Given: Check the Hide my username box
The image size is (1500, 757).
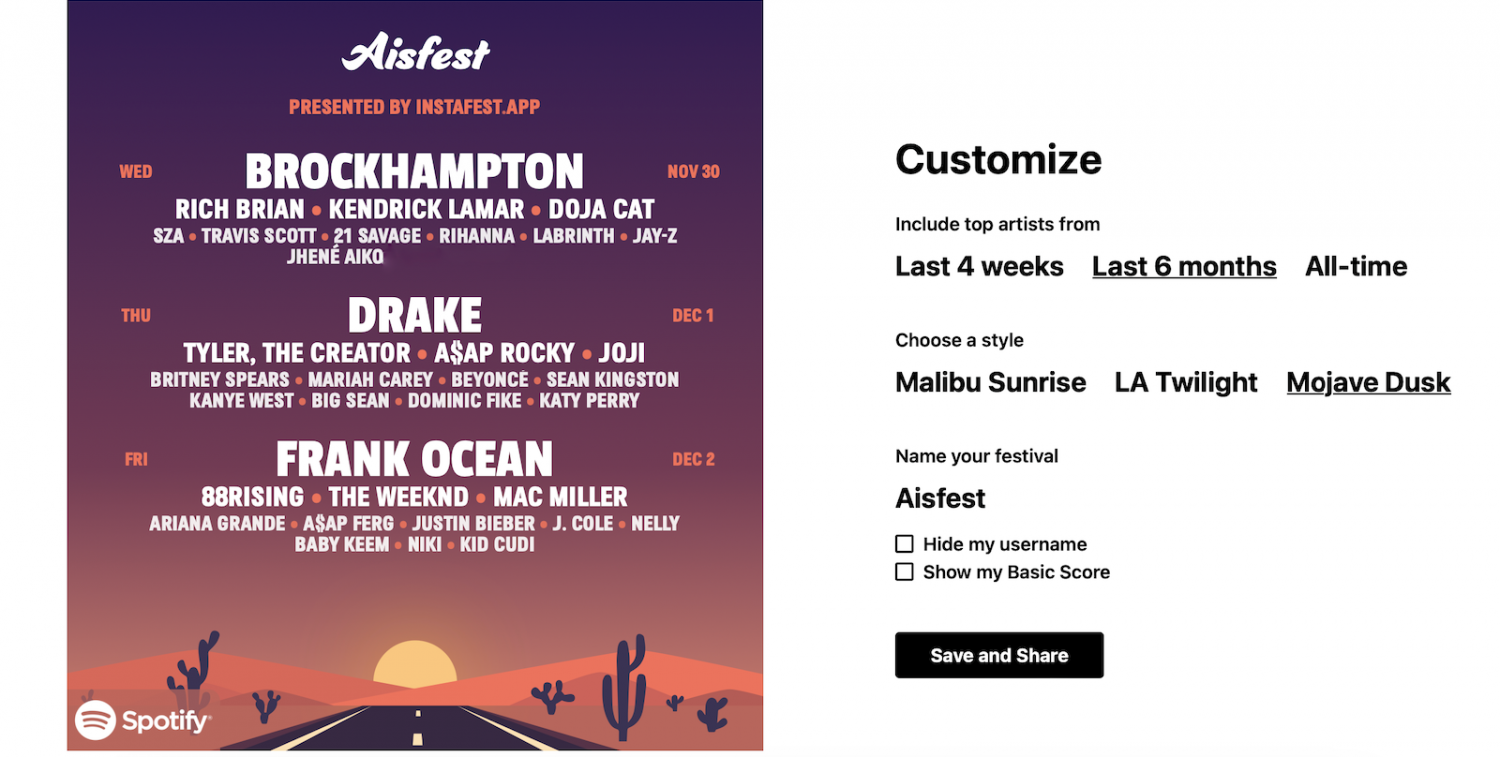Looking at the screenshot, I should click(x=904, y=544).
